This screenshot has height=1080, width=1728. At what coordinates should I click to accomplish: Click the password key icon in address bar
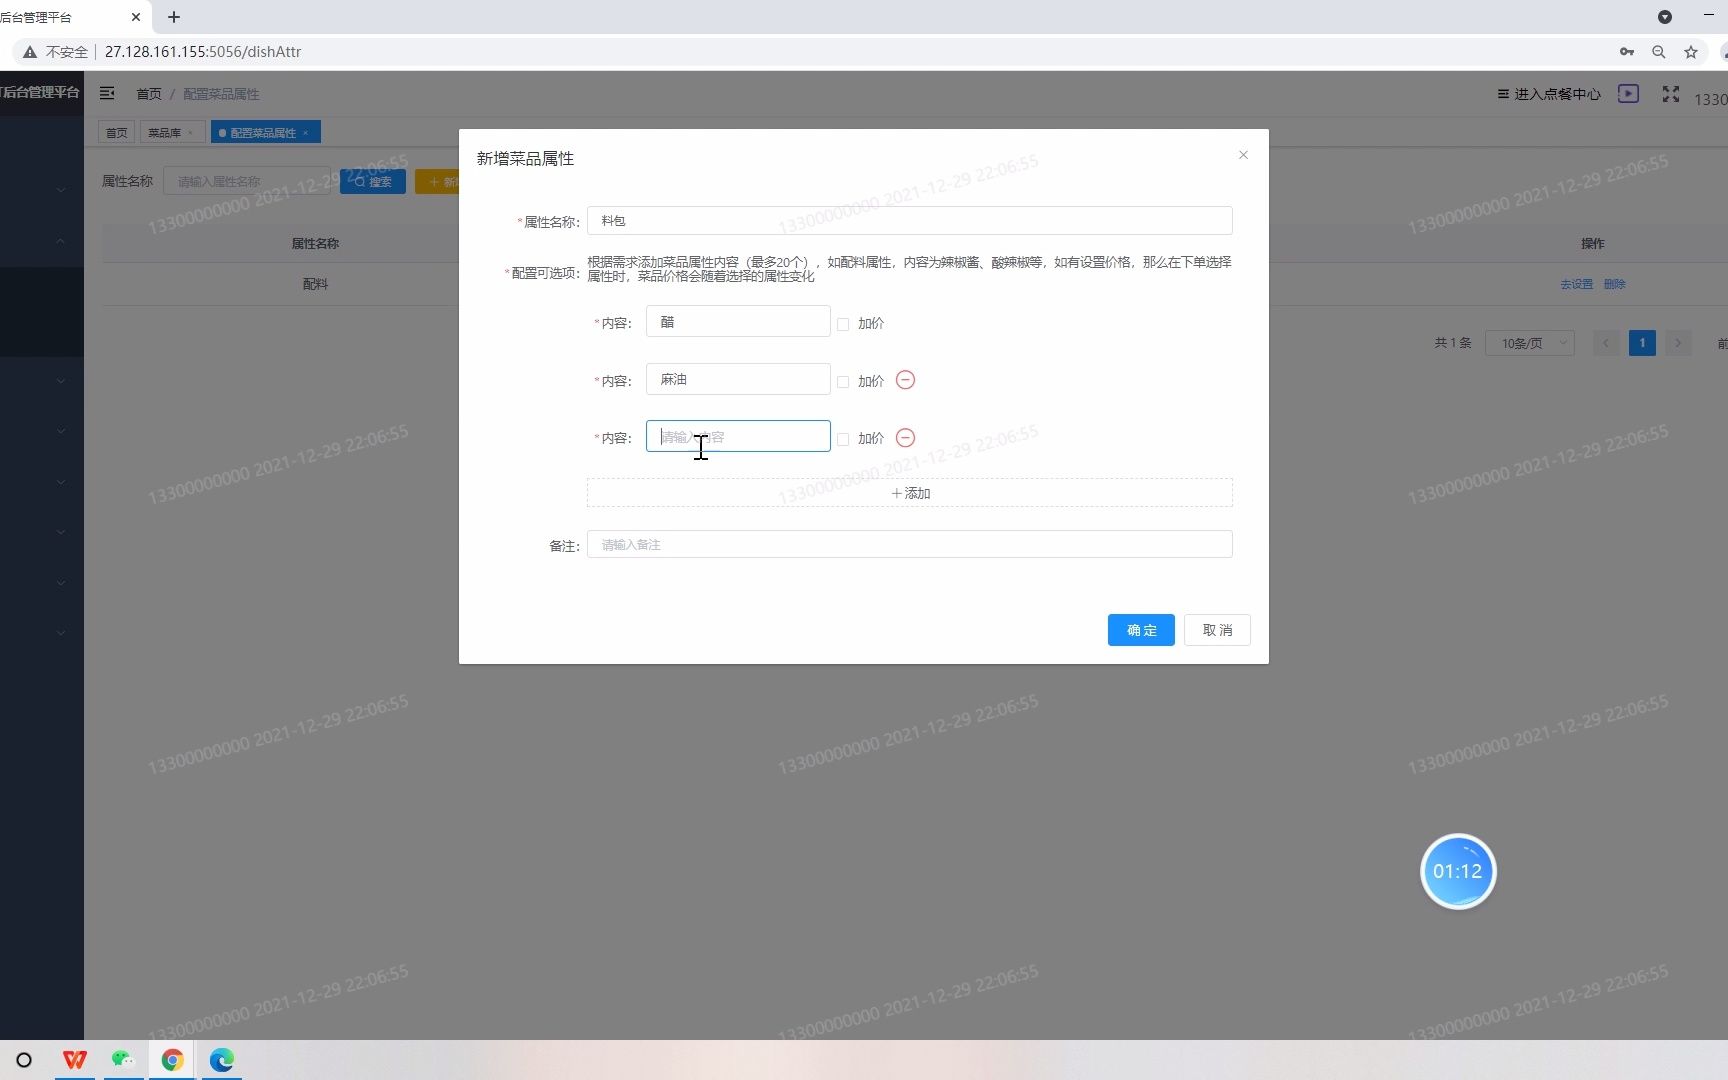point(1627,52)
